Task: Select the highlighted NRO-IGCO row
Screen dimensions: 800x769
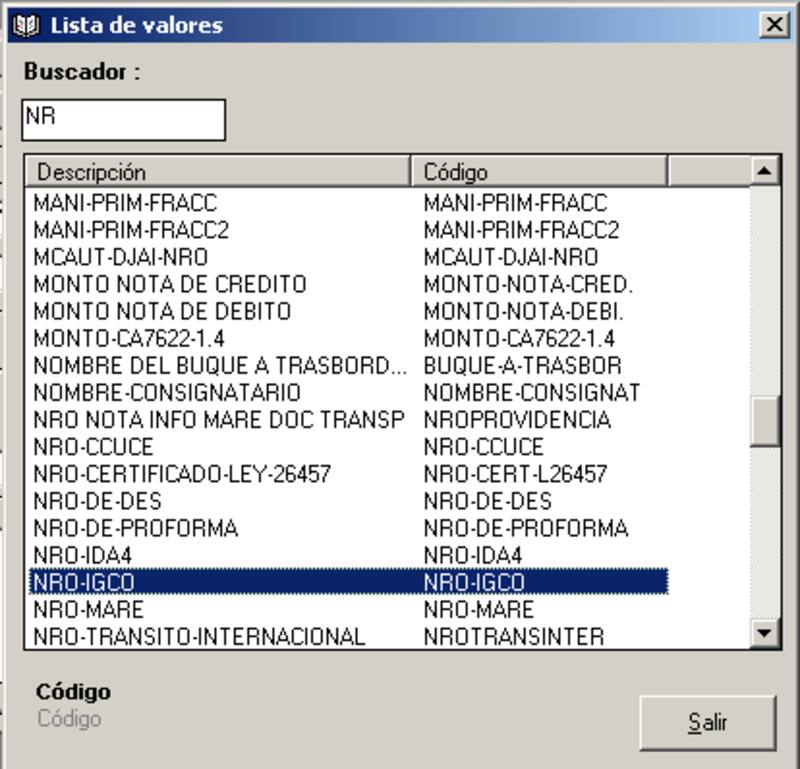Action: coord(84,582)
